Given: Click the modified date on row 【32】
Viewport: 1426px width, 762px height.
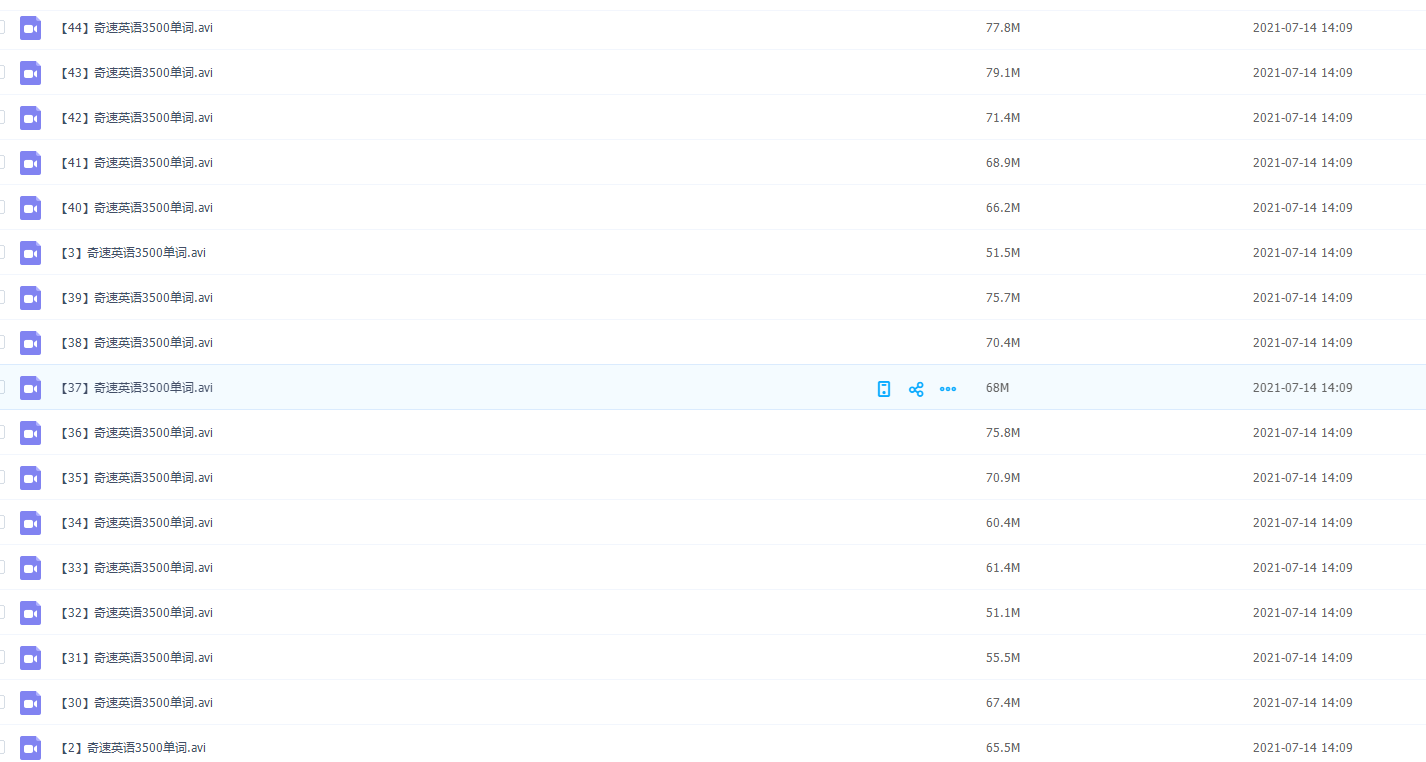Looking at the screenshot, I should coord(1302,613).
